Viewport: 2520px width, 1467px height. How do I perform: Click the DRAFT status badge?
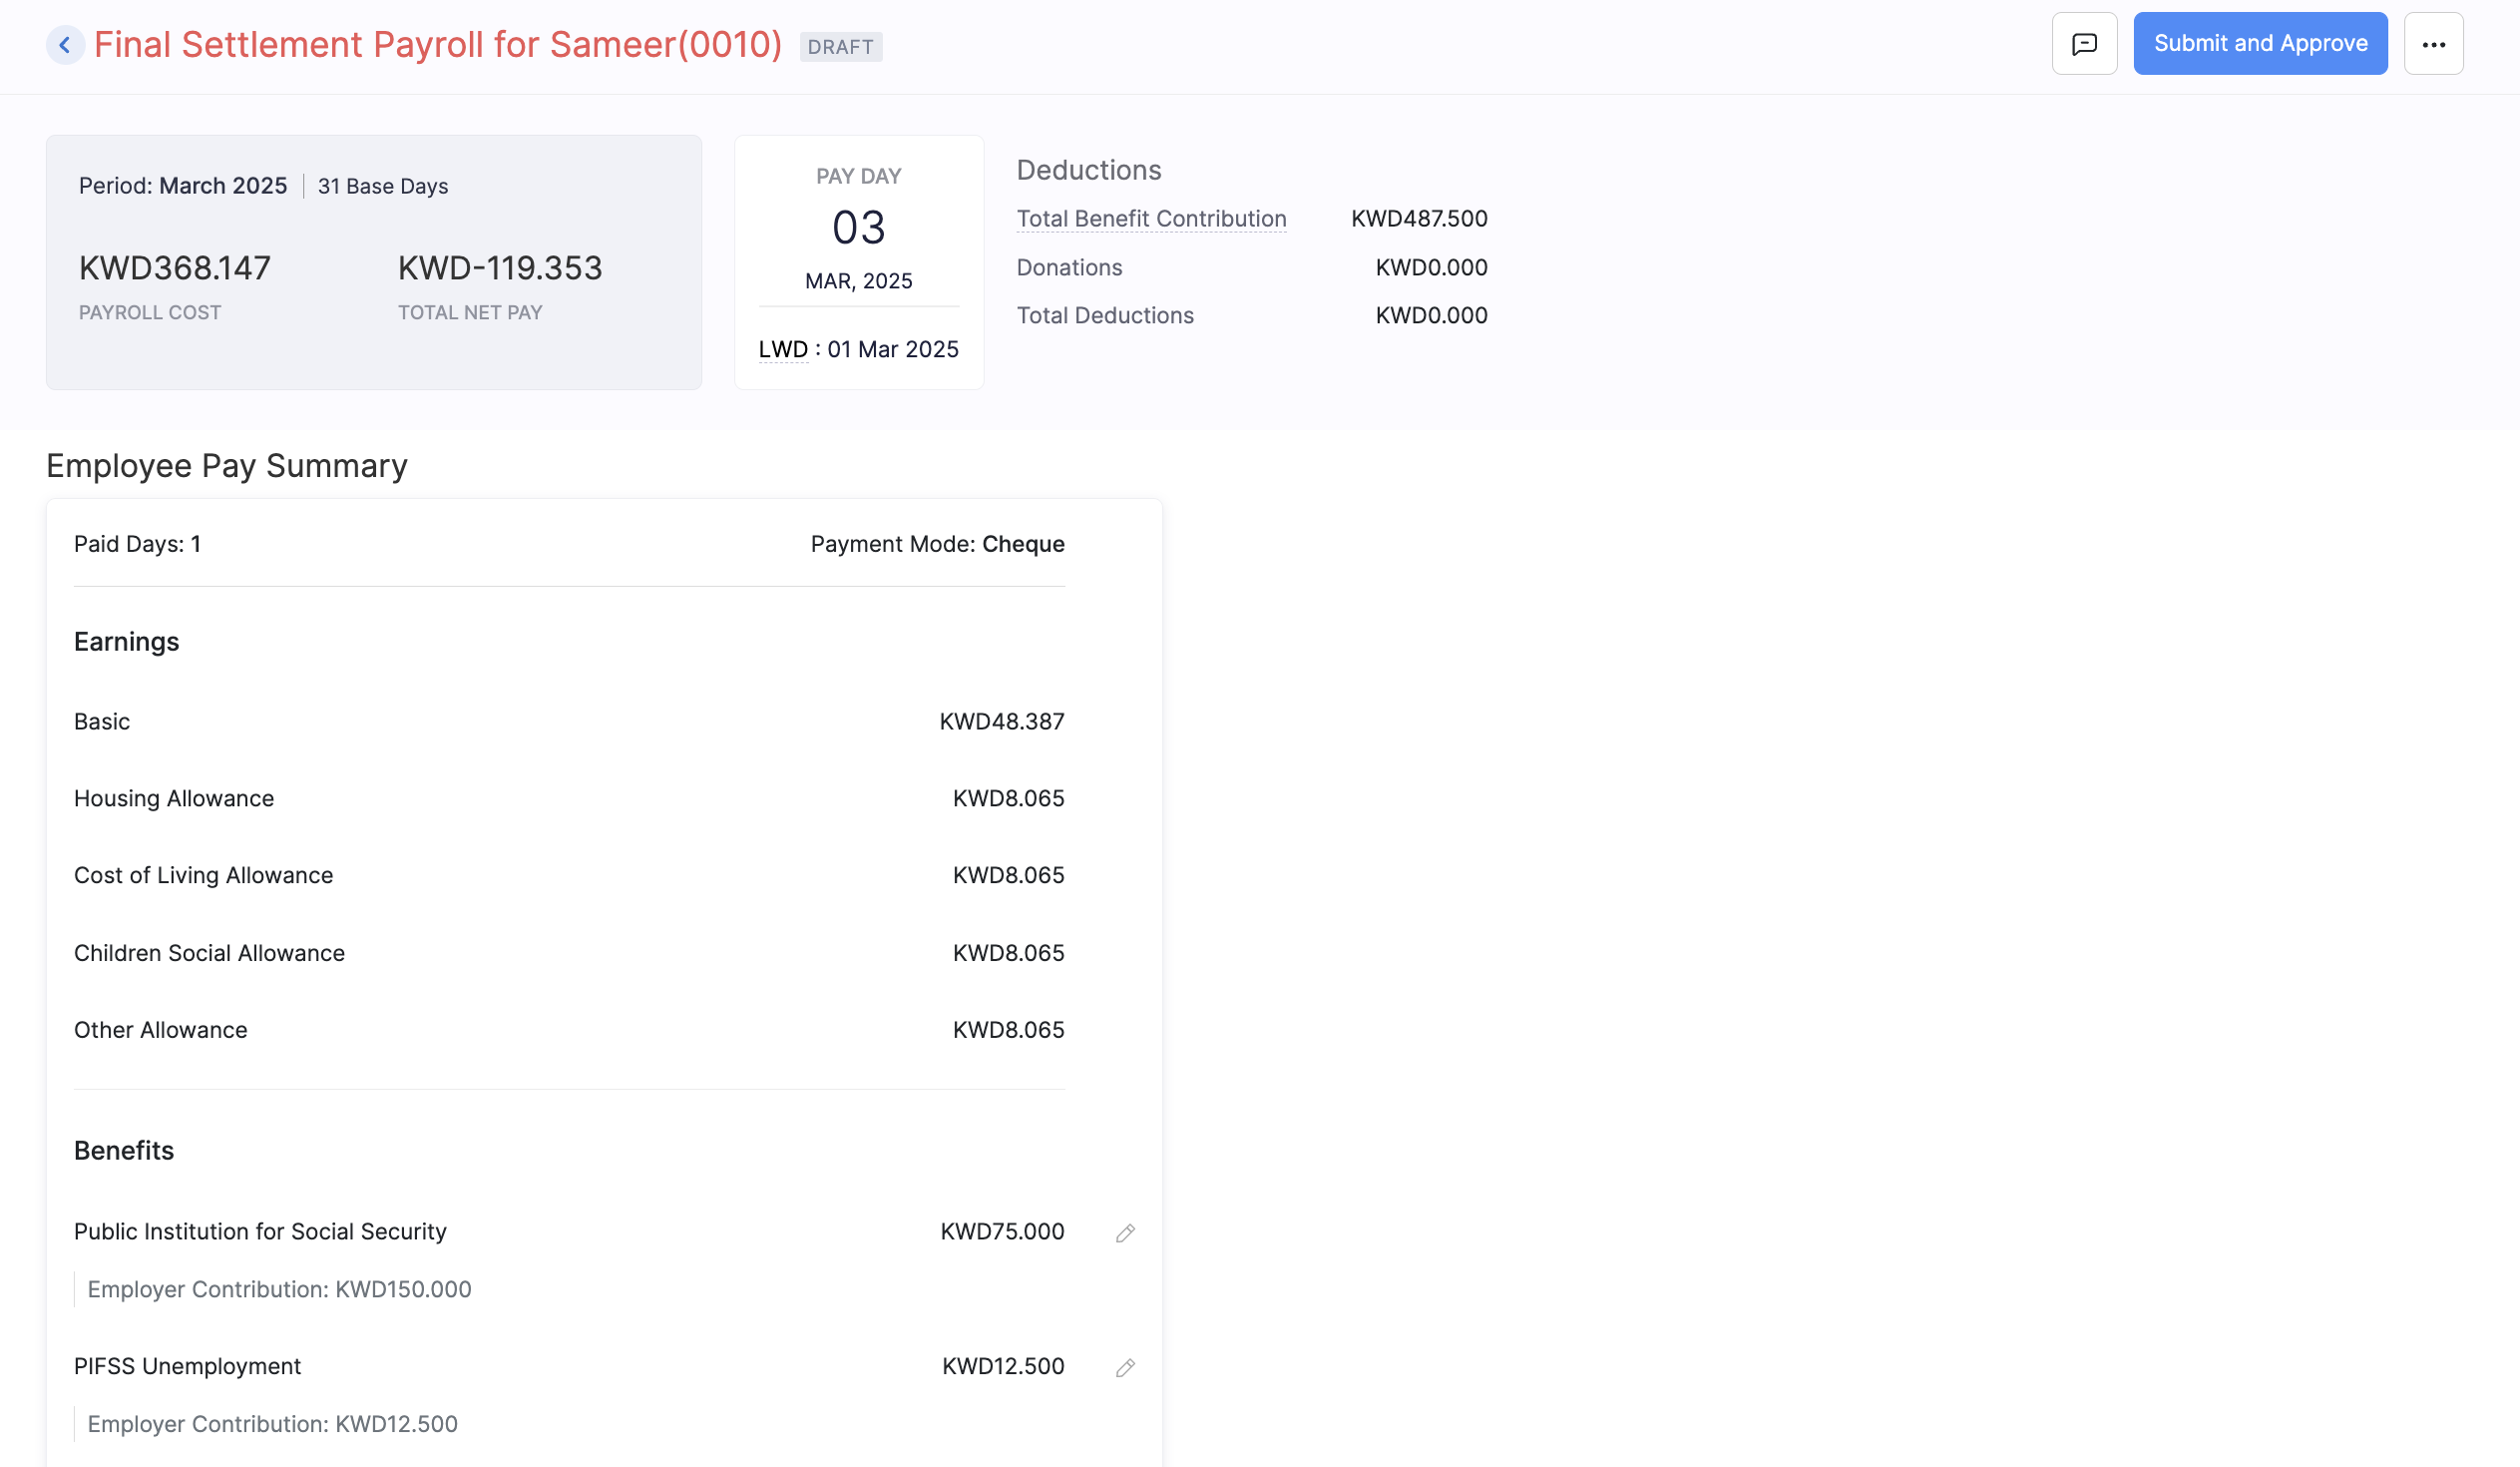coord(840,47)
